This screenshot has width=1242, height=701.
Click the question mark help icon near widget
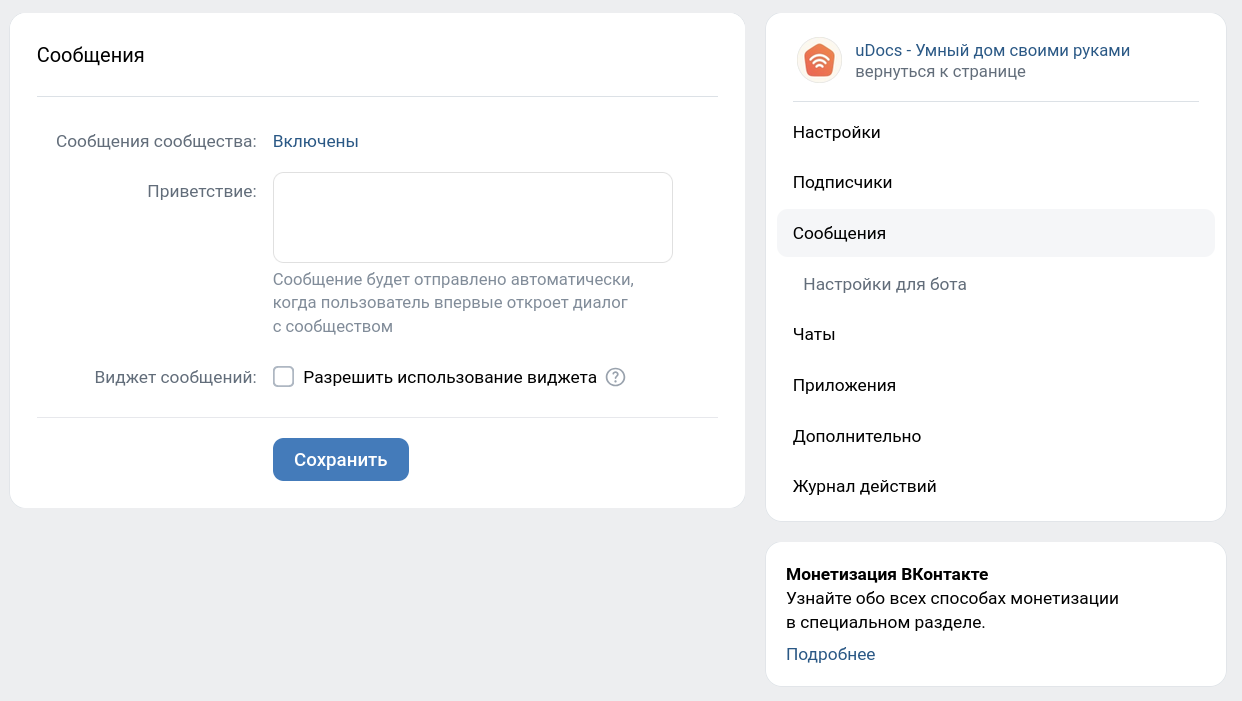coord(616,377)
